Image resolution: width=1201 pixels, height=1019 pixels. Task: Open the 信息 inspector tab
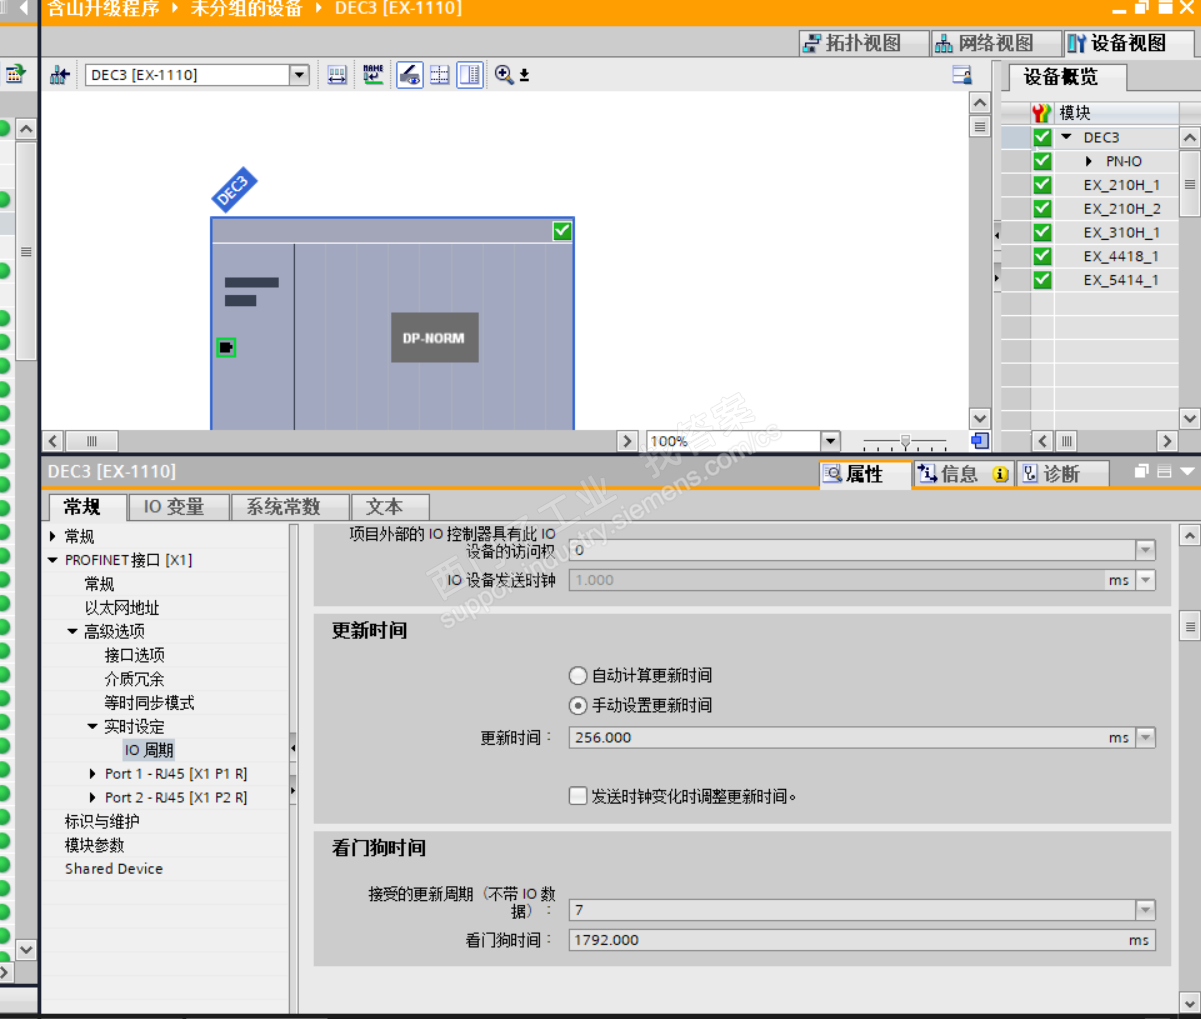[964, 474]
